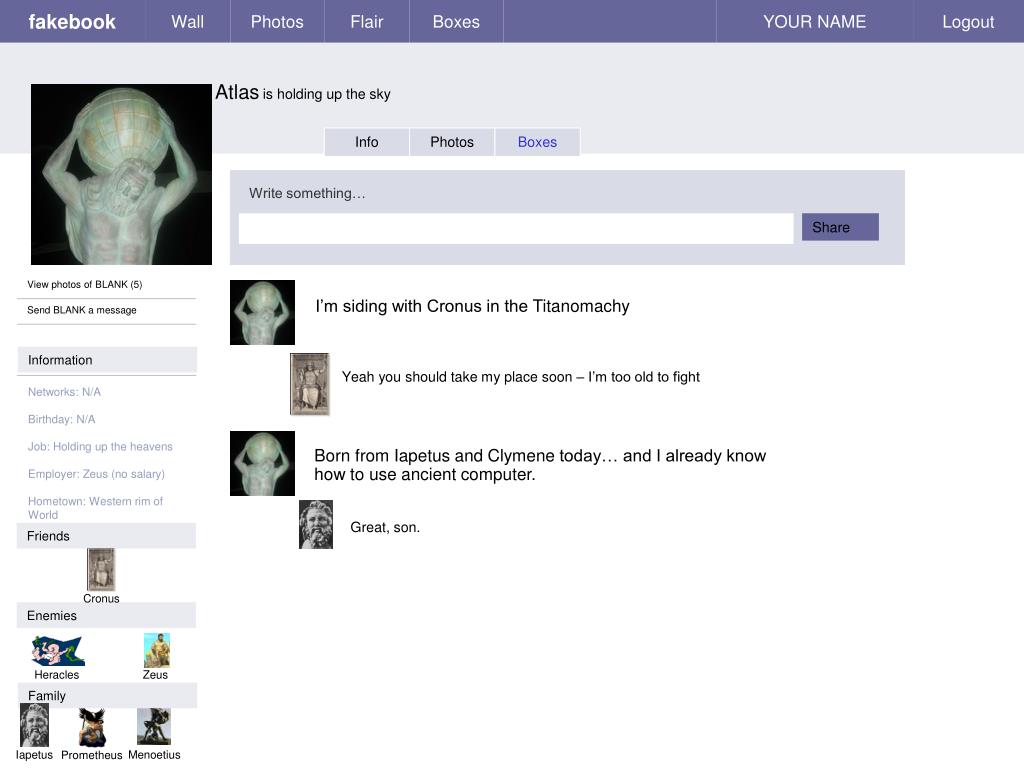Select the Prometheus family thumbnail
The width and height of the screenshot is (1024, 768).
[x=92, y=728]
